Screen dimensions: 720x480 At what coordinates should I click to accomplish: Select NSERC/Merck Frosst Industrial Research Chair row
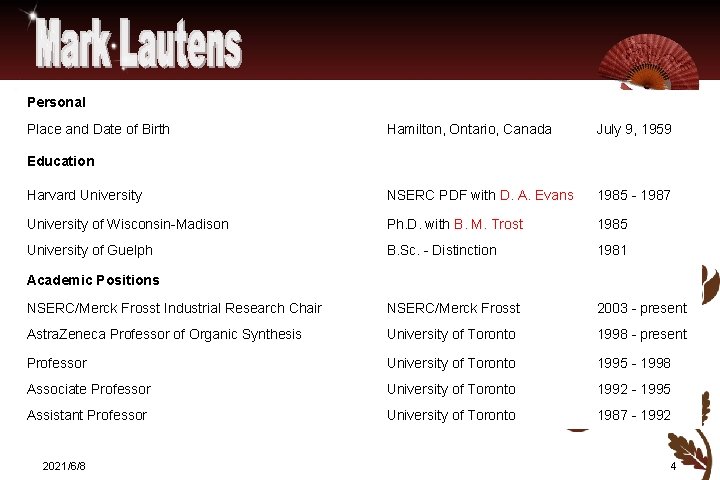(x=175, y=308)
